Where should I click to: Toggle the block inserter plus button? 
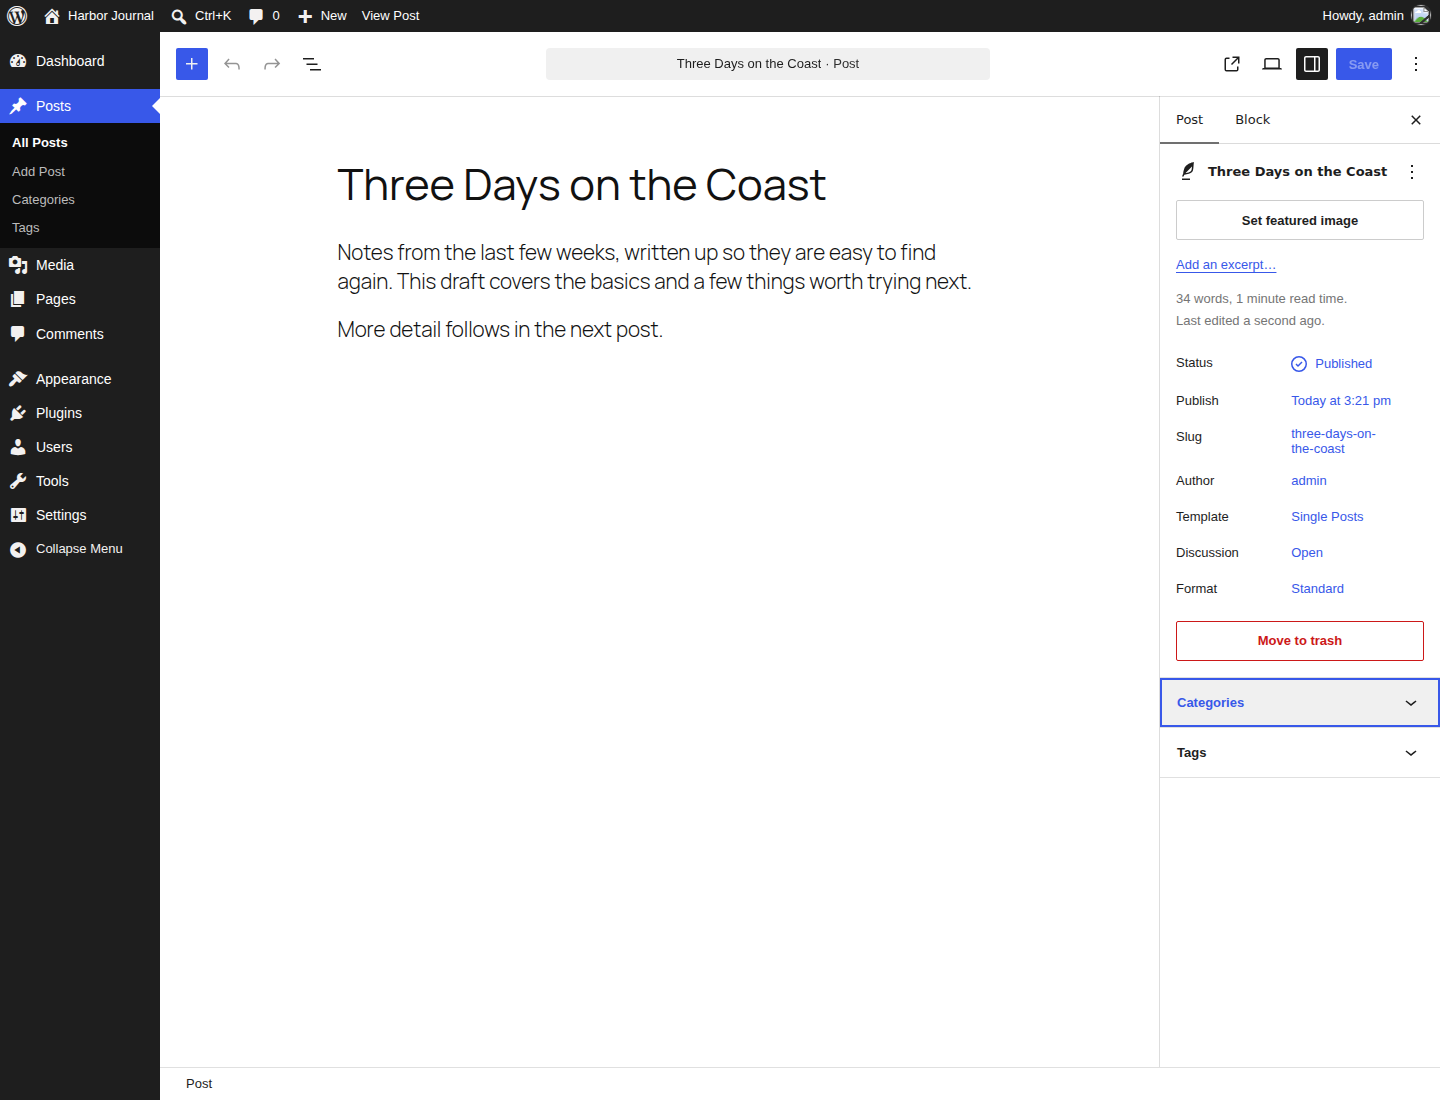(x=192, y=64)
